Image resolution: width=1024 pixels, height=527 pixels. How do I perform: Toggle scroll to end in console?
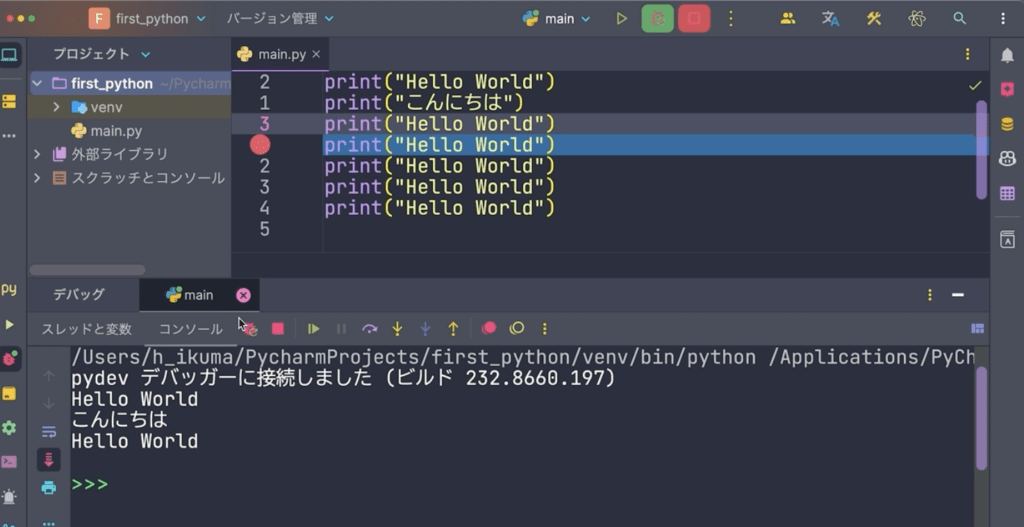[48, 460]
